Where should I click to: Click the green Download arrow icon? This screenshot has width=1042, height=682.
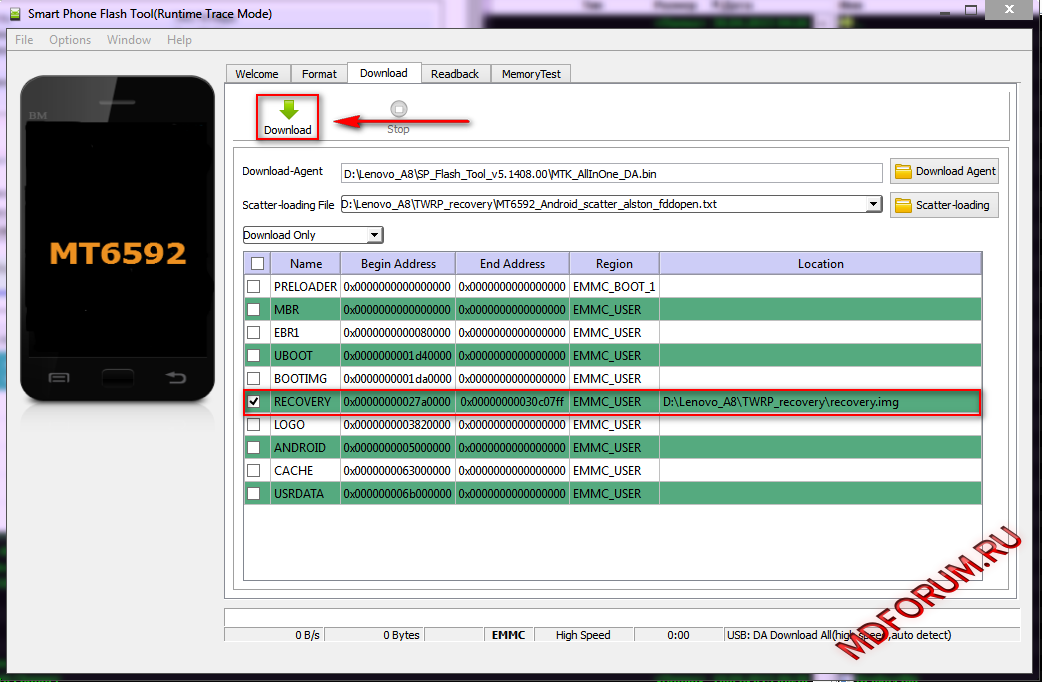pyautogui.click(x=288, y=110)
